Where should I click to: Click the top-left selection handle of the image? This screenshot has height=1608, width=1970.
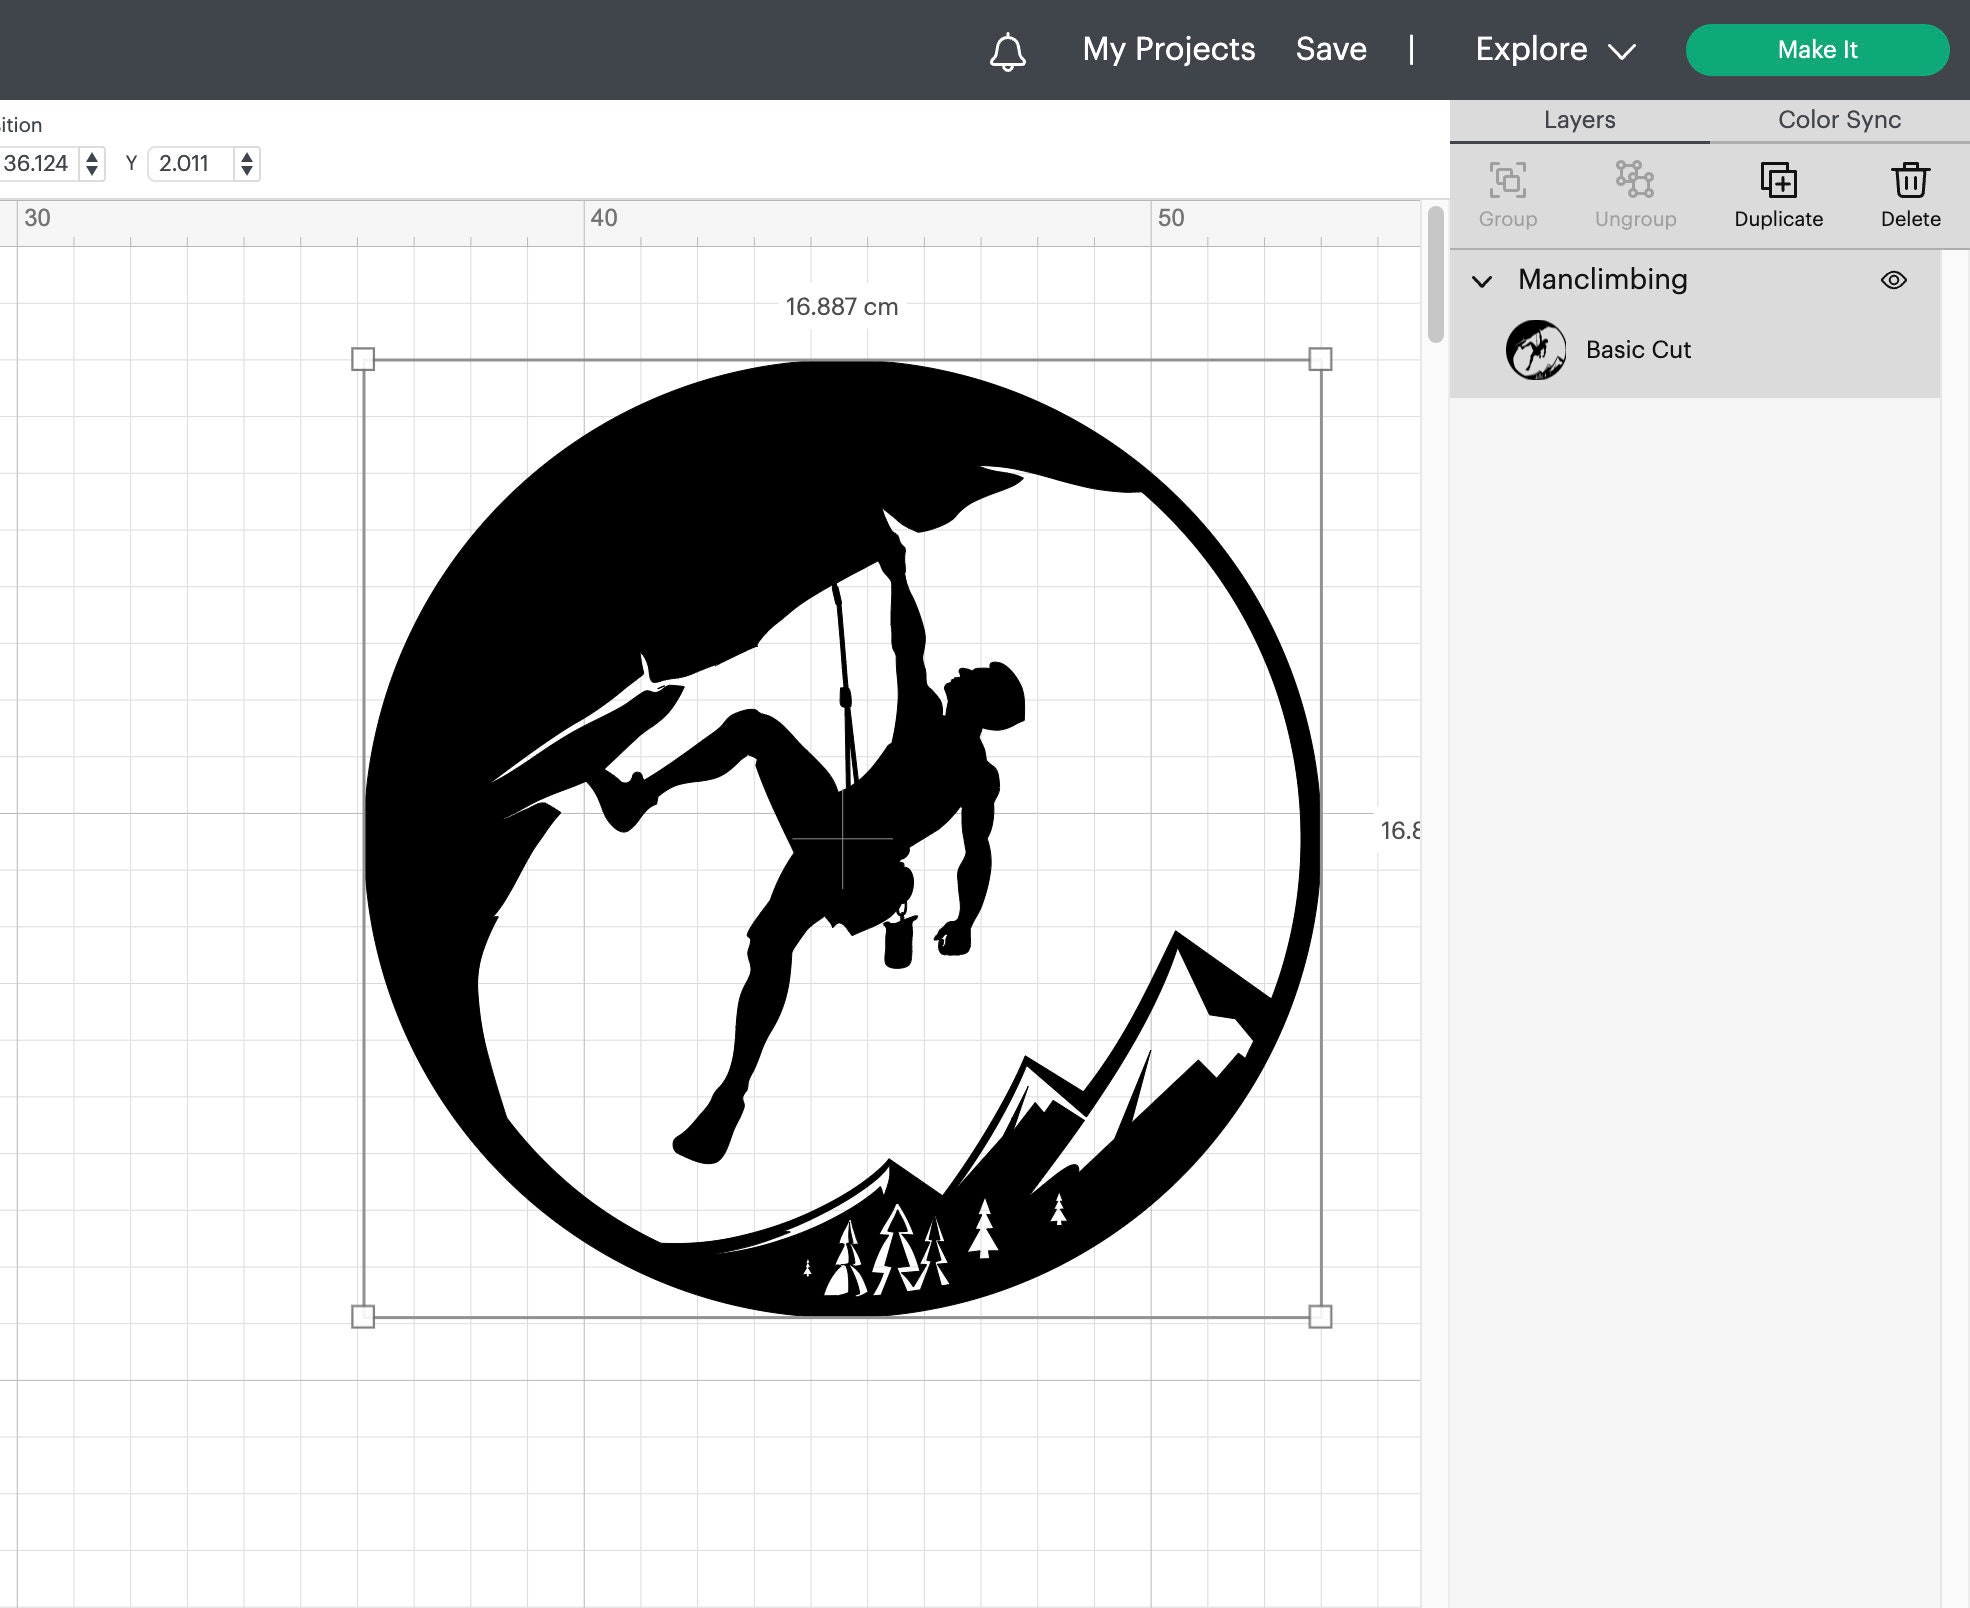(x=364, y=360)
